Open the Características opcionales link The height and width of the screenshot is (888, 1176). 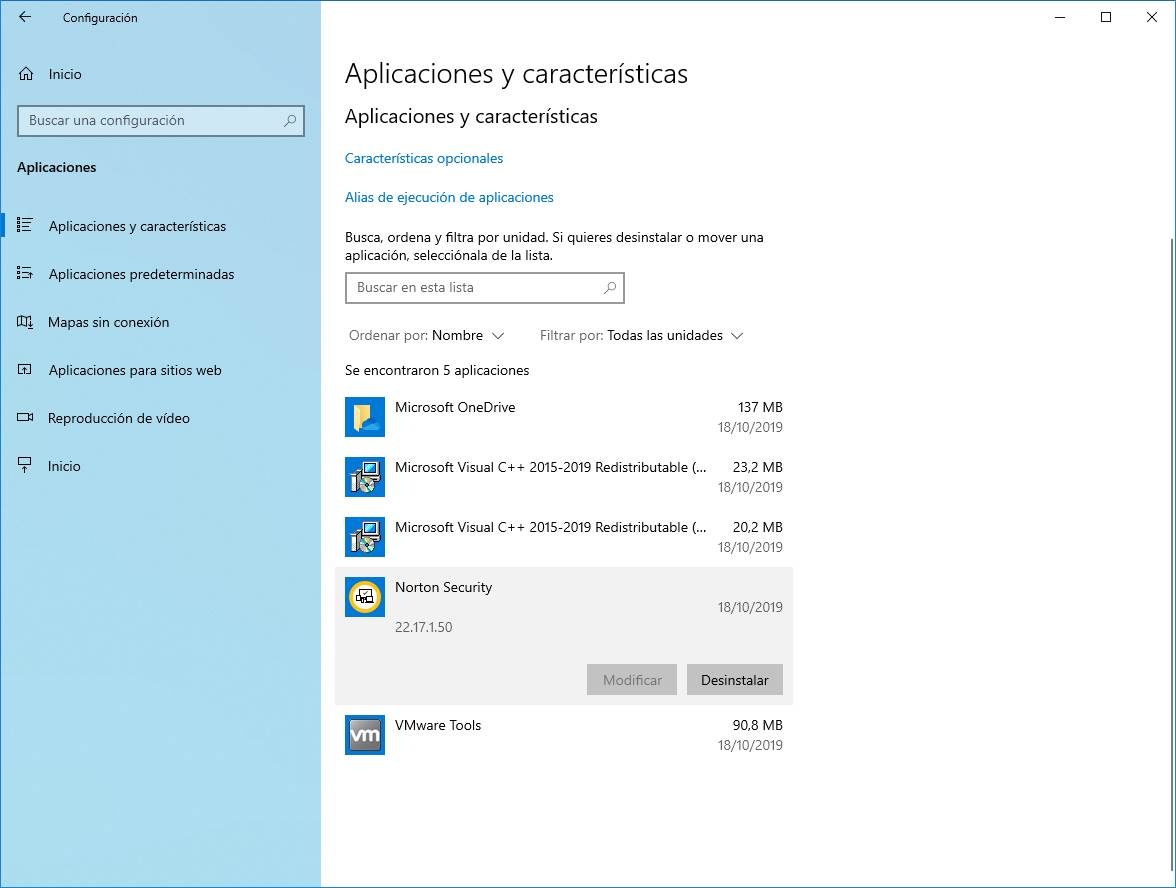tap(424, 158)
